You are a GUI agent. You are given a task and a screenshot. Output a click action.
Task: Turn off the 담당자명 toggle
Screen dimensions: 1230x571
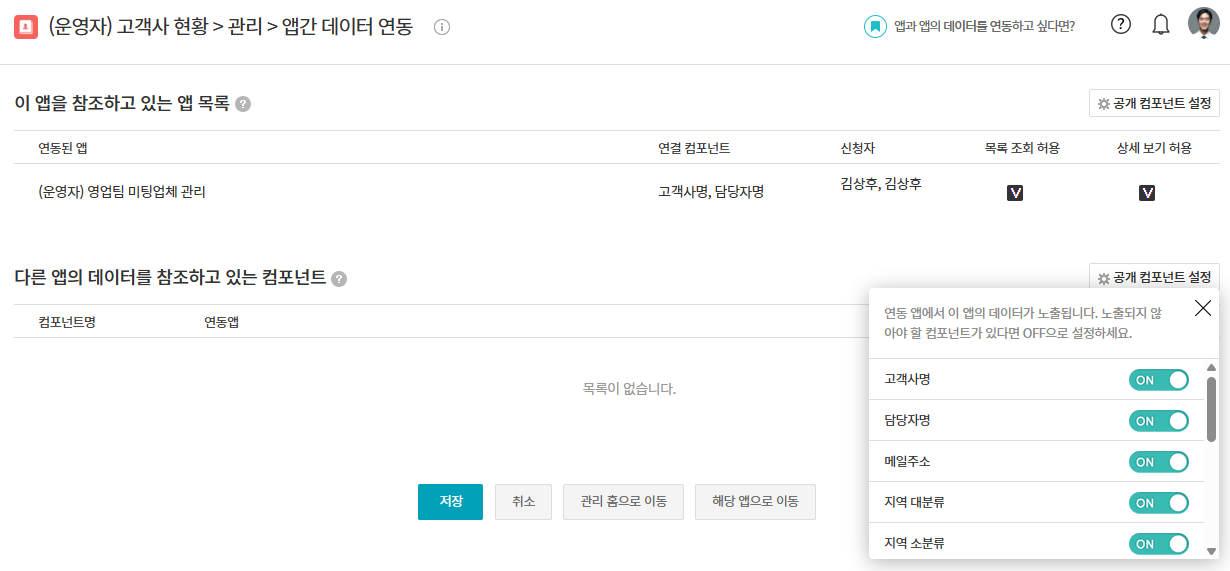[x=1158, y=421]
